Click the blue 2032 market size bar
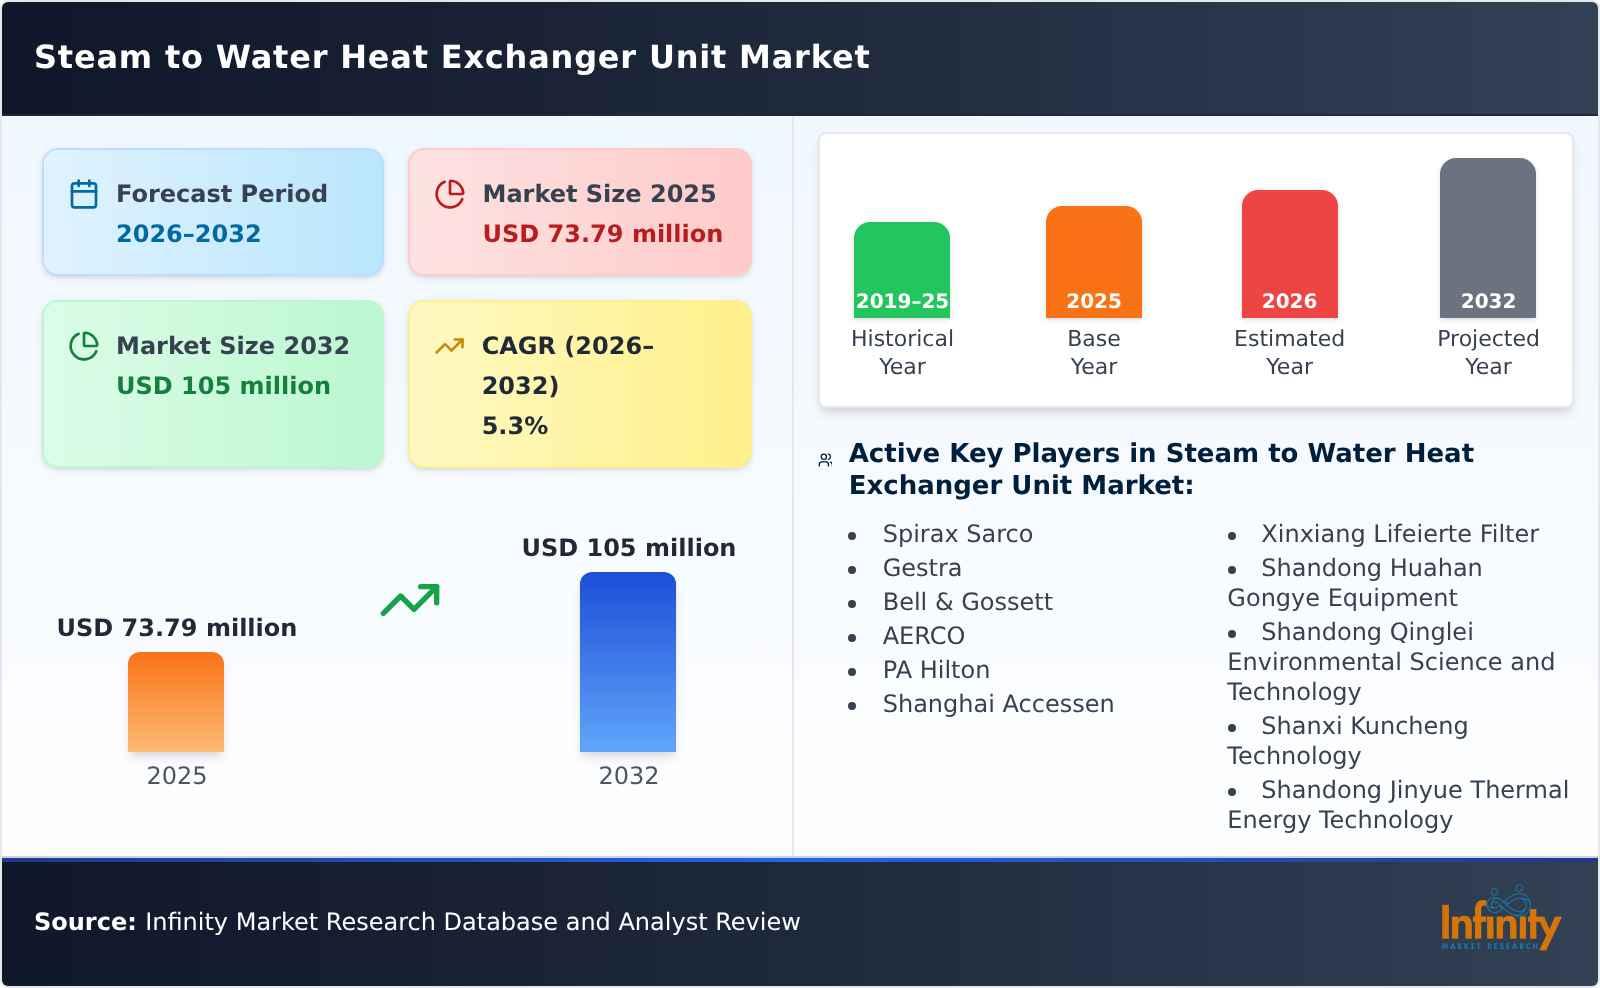 [x=628, y=662]
